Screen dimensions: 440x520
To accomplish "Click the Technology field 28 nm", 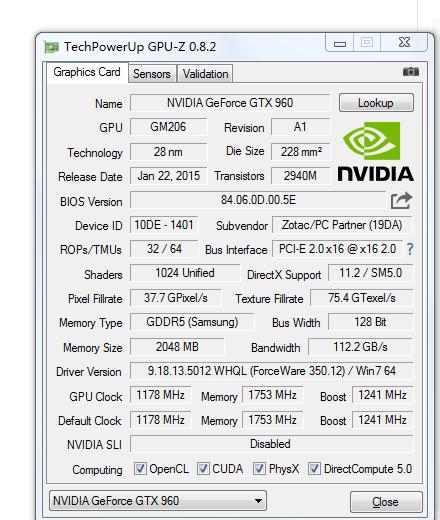I will 168,152.
